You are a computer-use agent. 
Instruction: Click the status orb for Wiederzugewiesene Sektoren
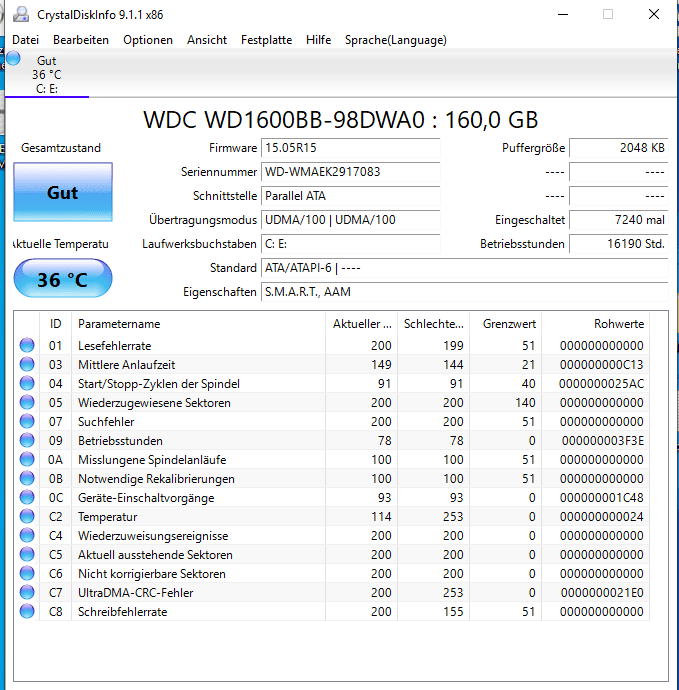tap(27, 402)
